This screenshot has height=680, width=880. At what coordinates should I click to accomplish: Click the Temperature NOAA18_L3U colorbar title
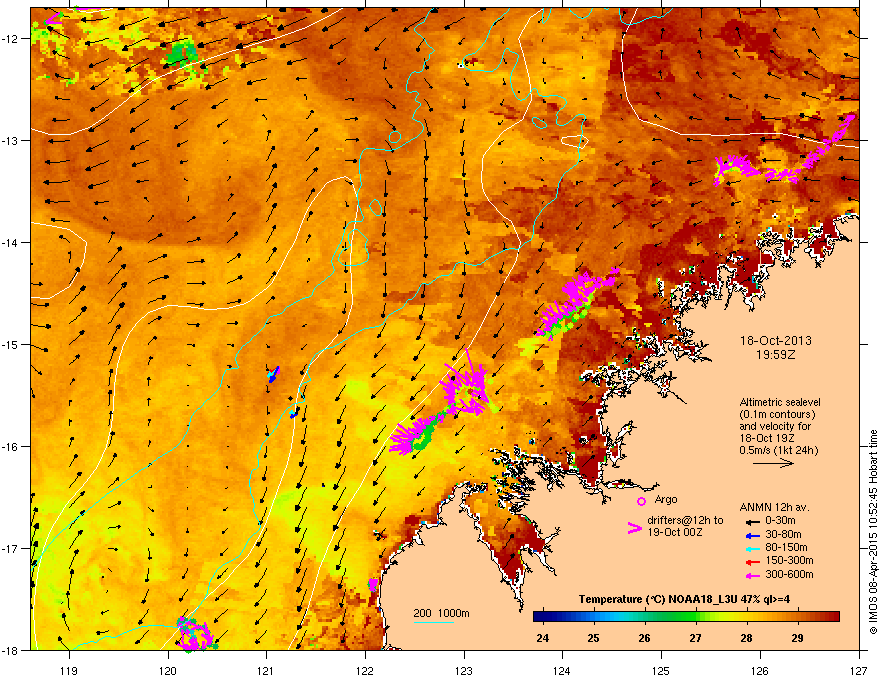(x=684, y=599)
